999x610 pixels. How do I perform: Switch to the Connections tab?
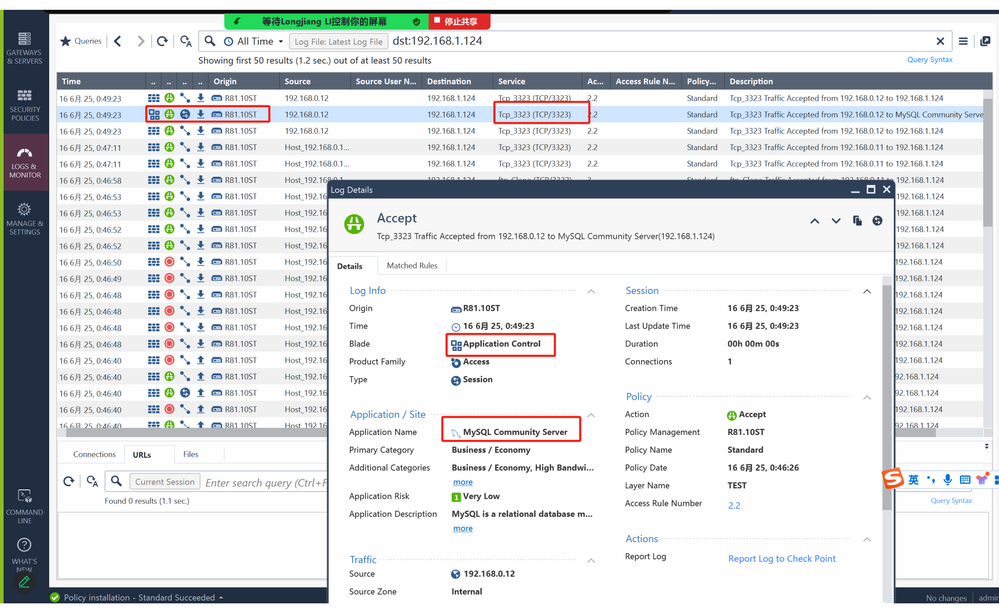(x=94, y=454)
